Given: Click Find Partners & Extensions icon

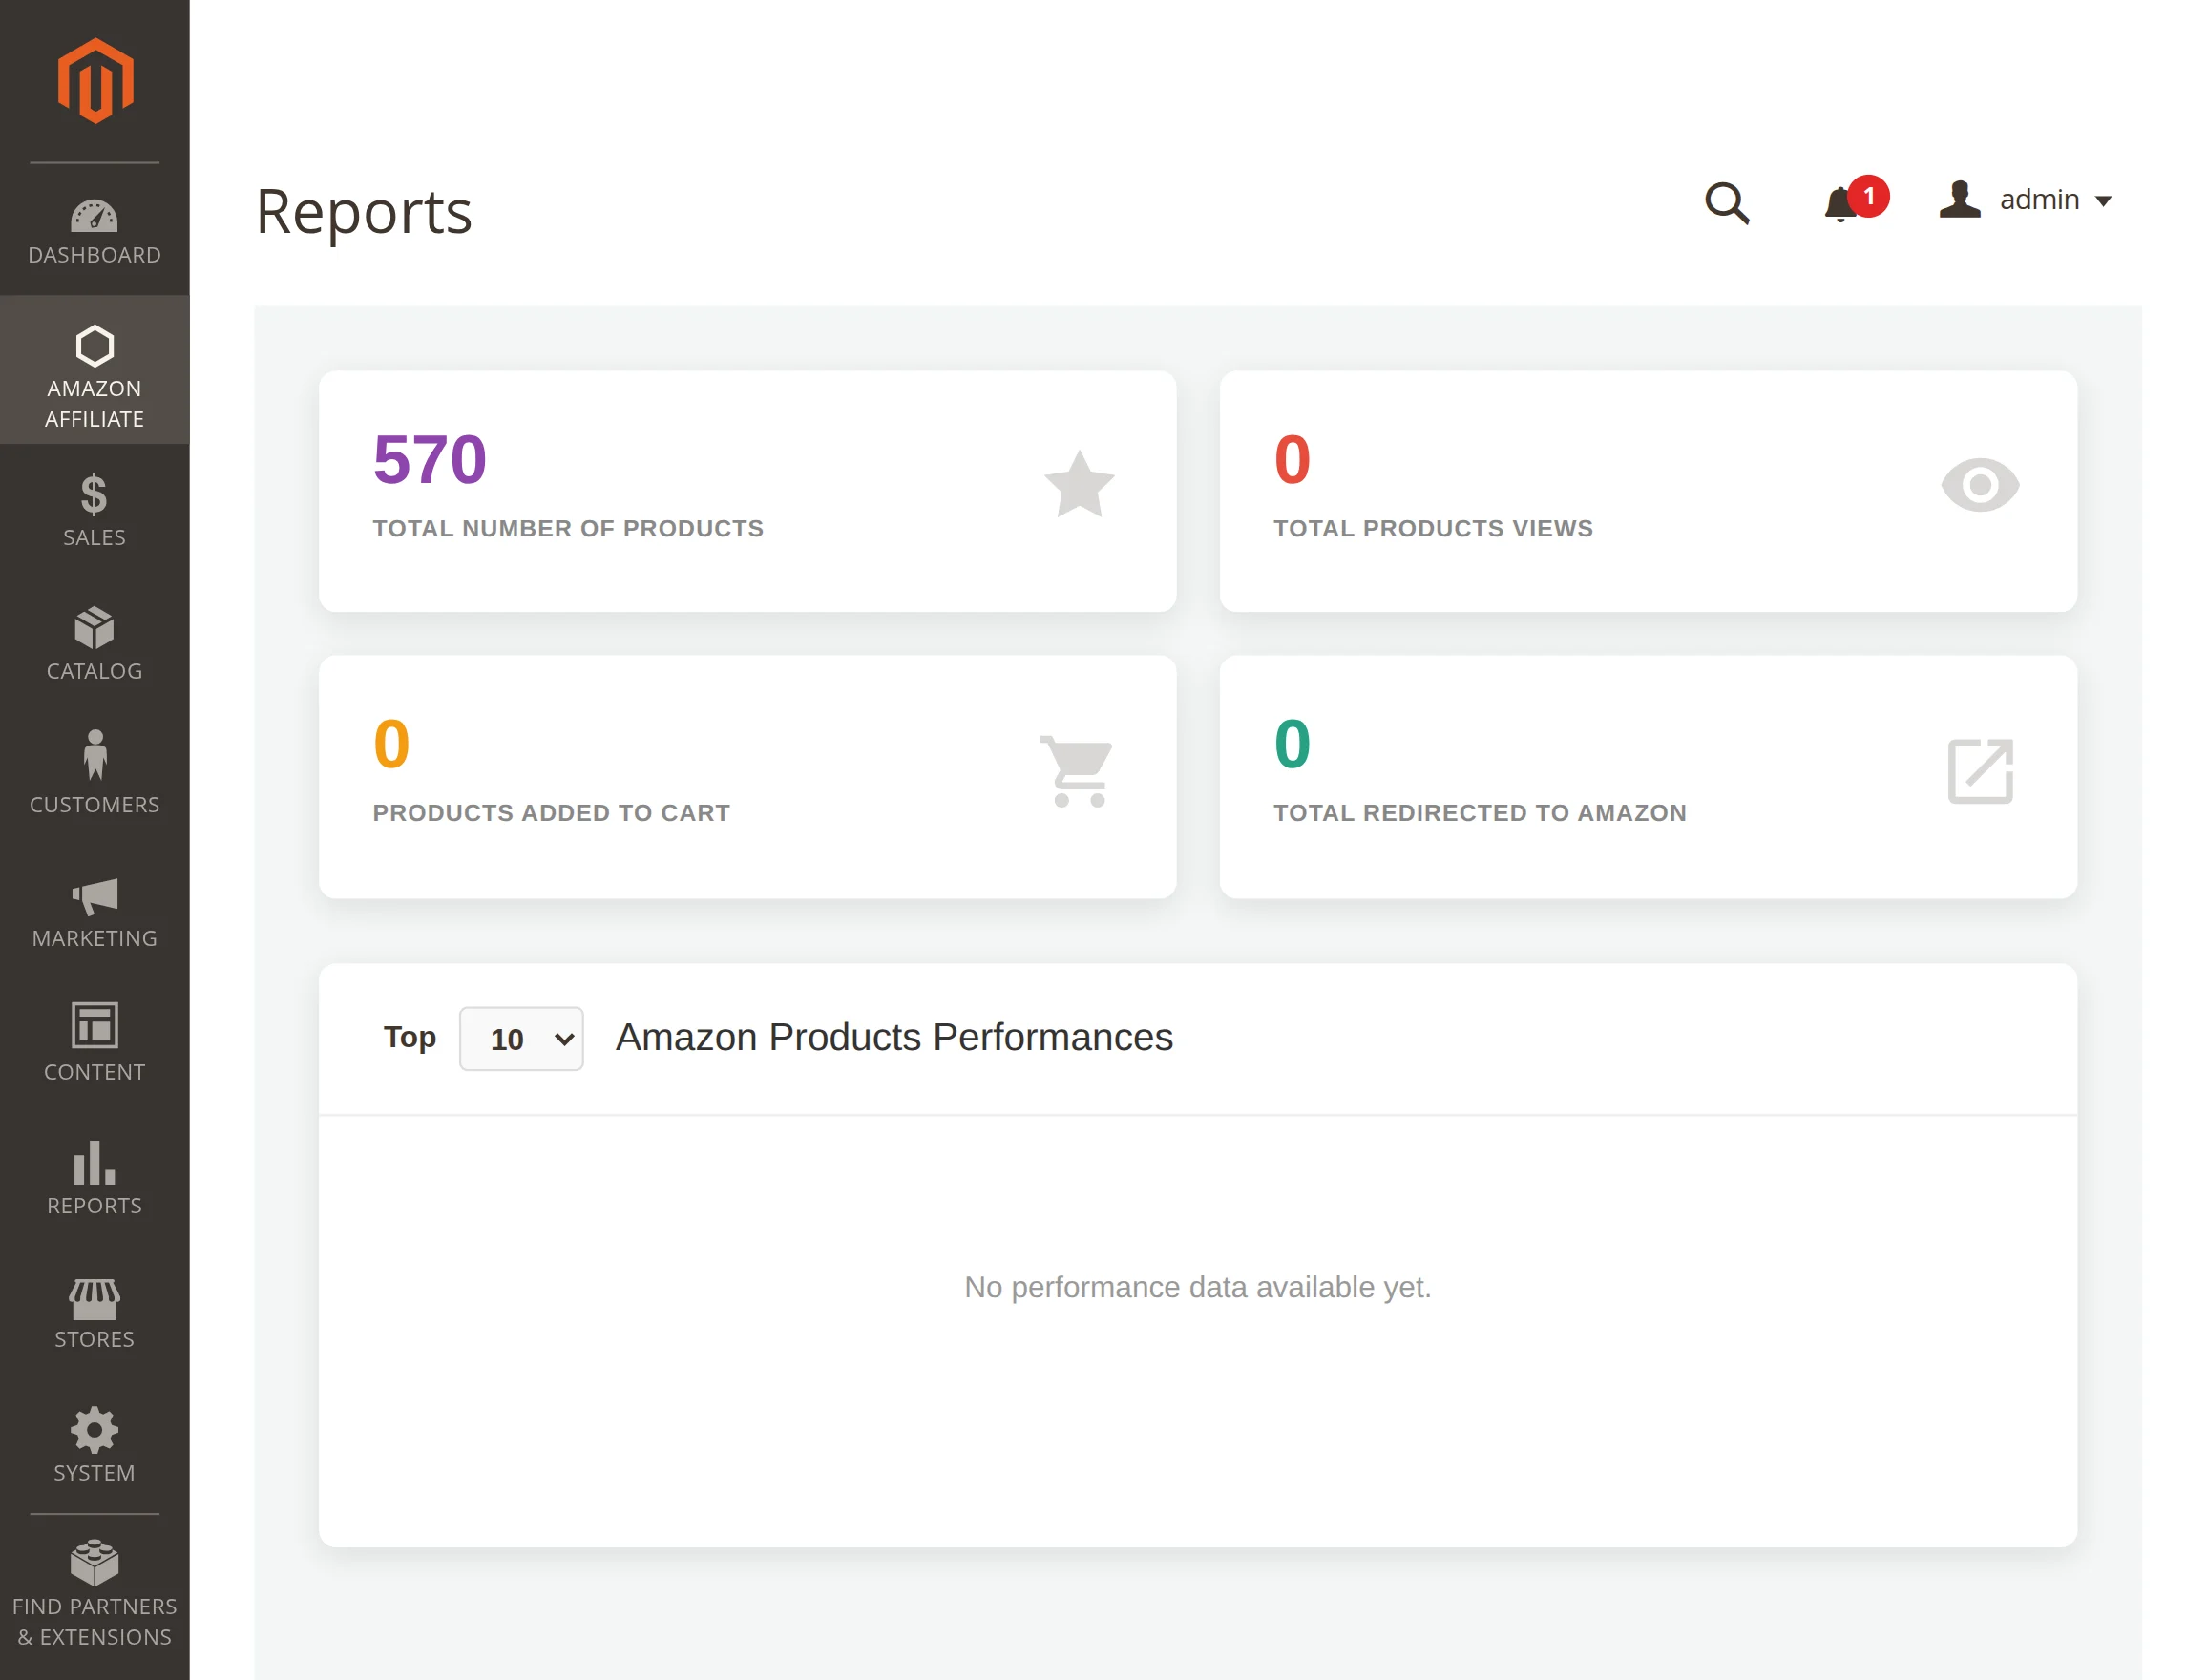Looking at the screenshot, I should [94, 1562].
